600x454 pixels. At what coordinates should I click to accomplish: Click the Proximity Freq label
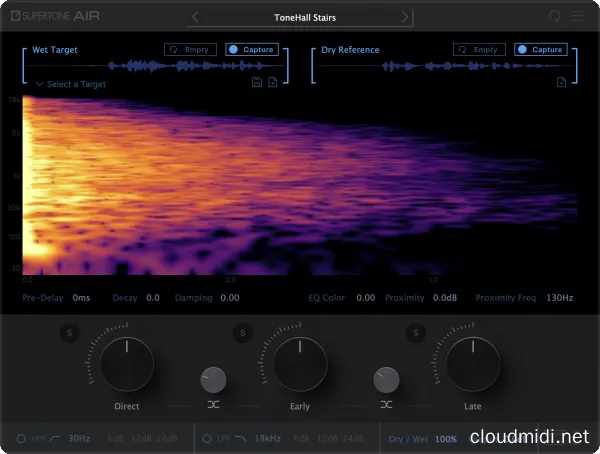pyautogui.click(x=506, y=298)
